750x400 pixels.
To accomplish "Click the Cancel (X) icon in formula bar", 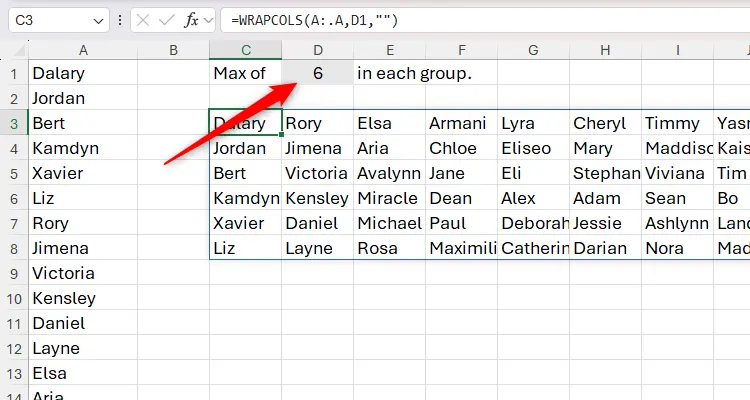I will coord(143,20).
